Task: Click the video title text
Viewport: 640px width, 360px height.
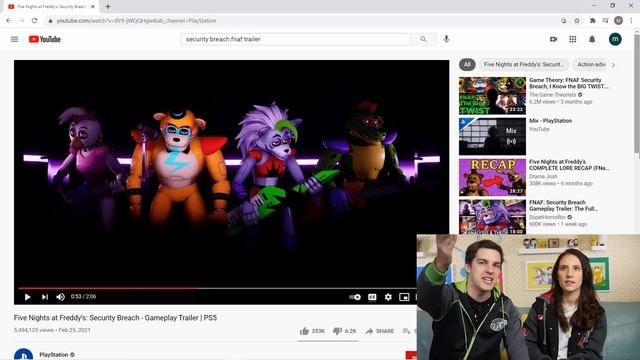Action: point(115,318)
